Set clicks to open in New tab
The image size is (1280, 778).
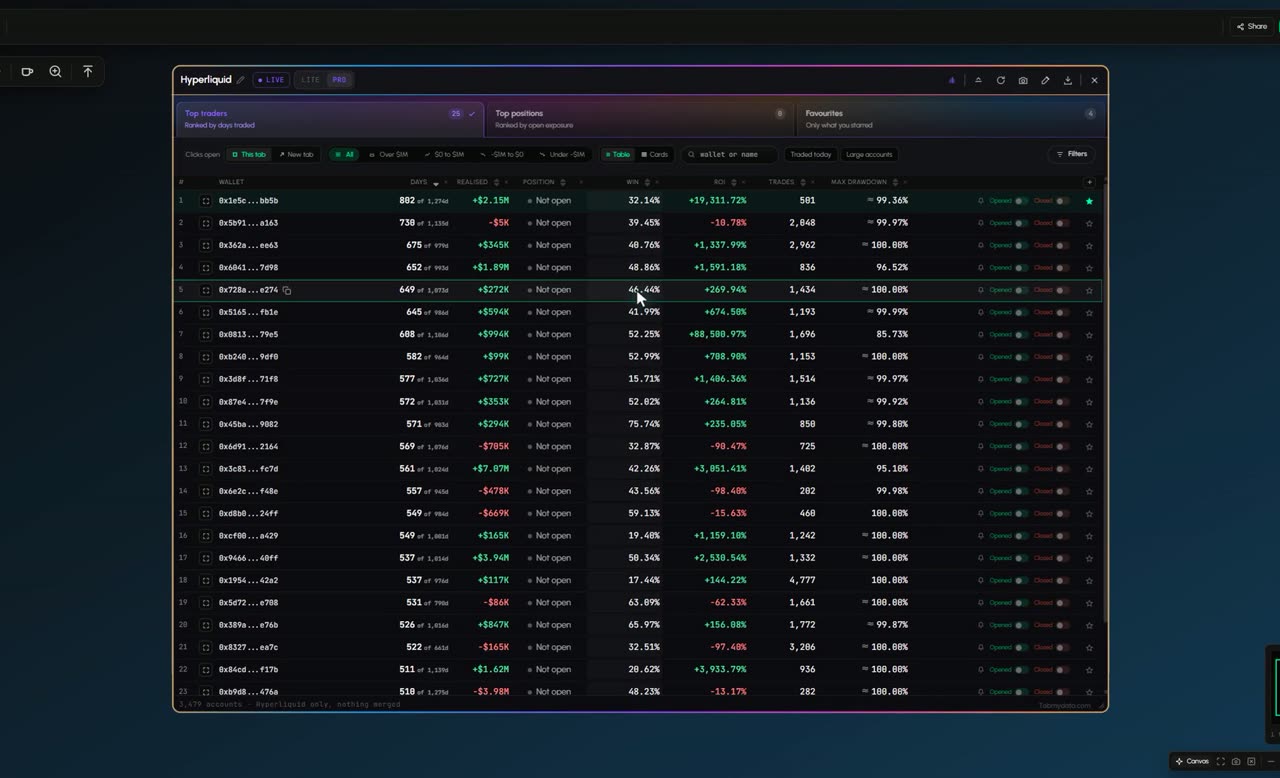point(296,155)
